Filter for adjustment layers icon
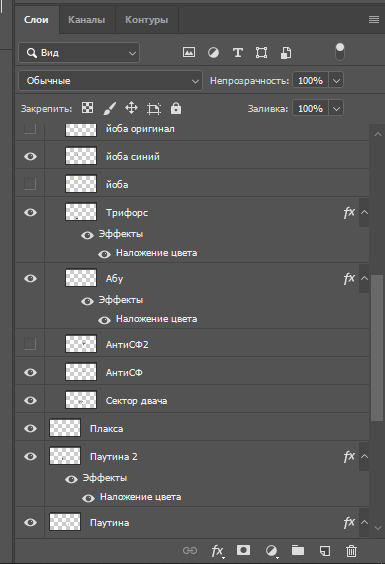The image size is (385, 564). click(213, 53)
